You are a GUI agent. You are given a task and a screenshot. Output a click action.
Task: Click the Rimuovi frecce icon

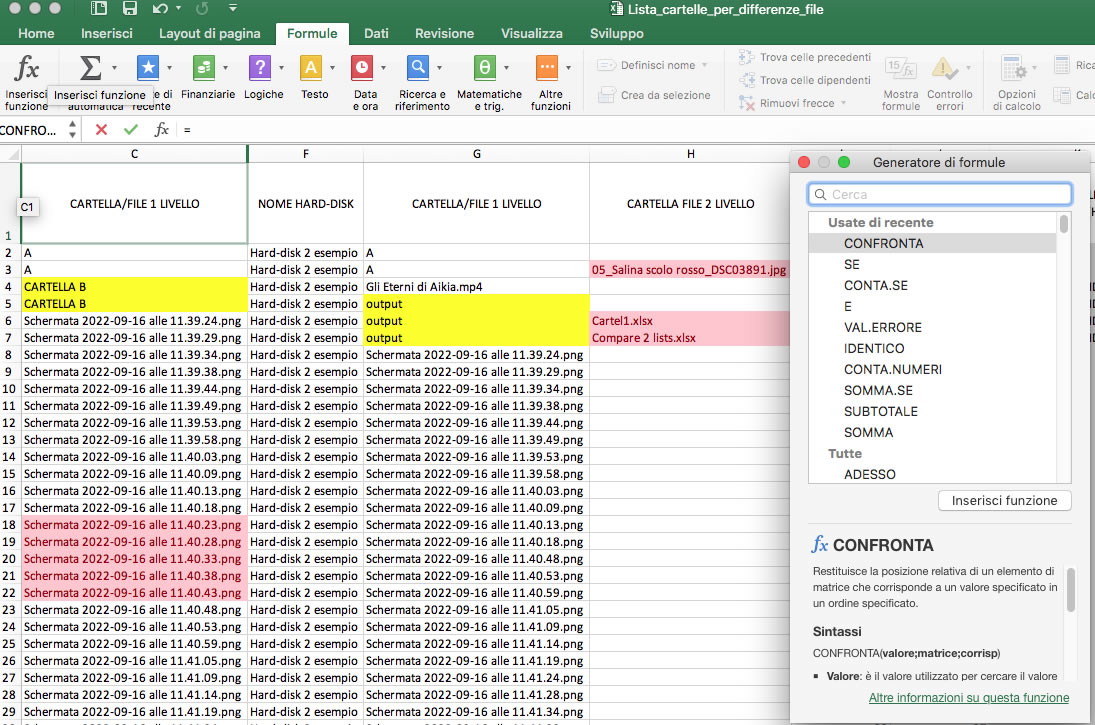tap(747, 103)
